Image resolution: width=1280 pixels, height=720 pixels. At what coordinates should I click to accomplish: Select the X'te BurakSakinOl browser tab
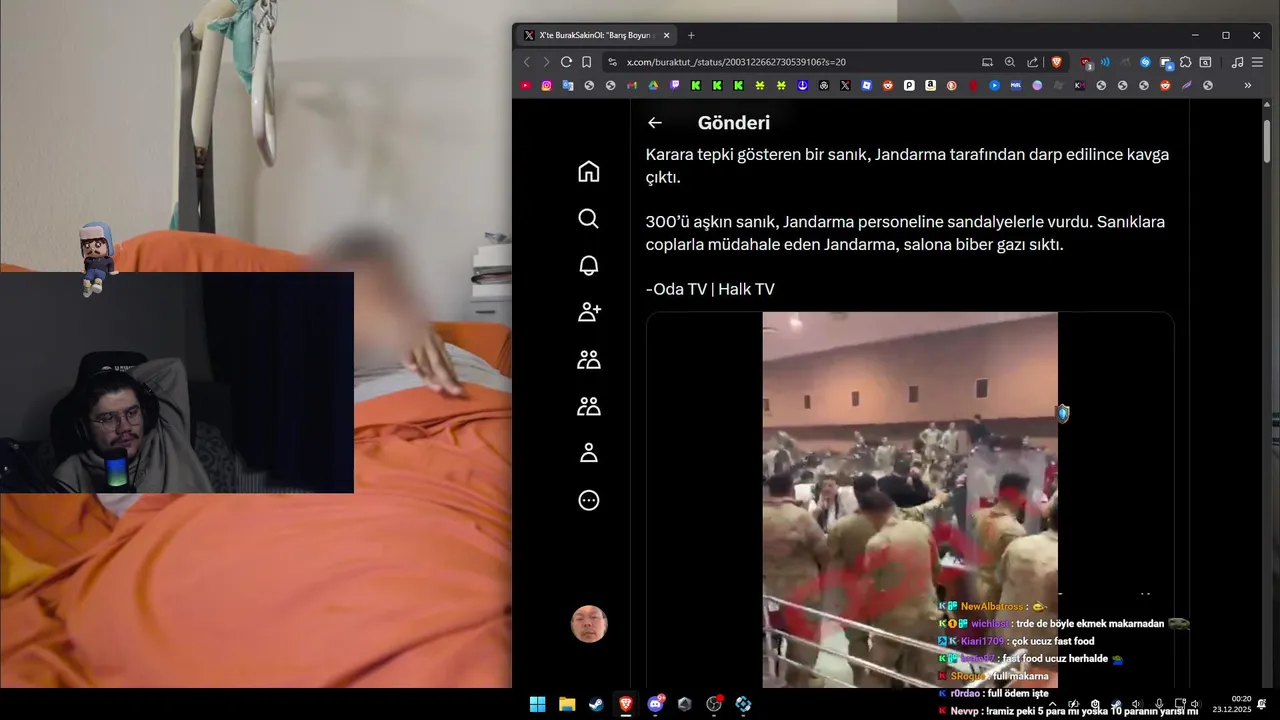[598, 35]
